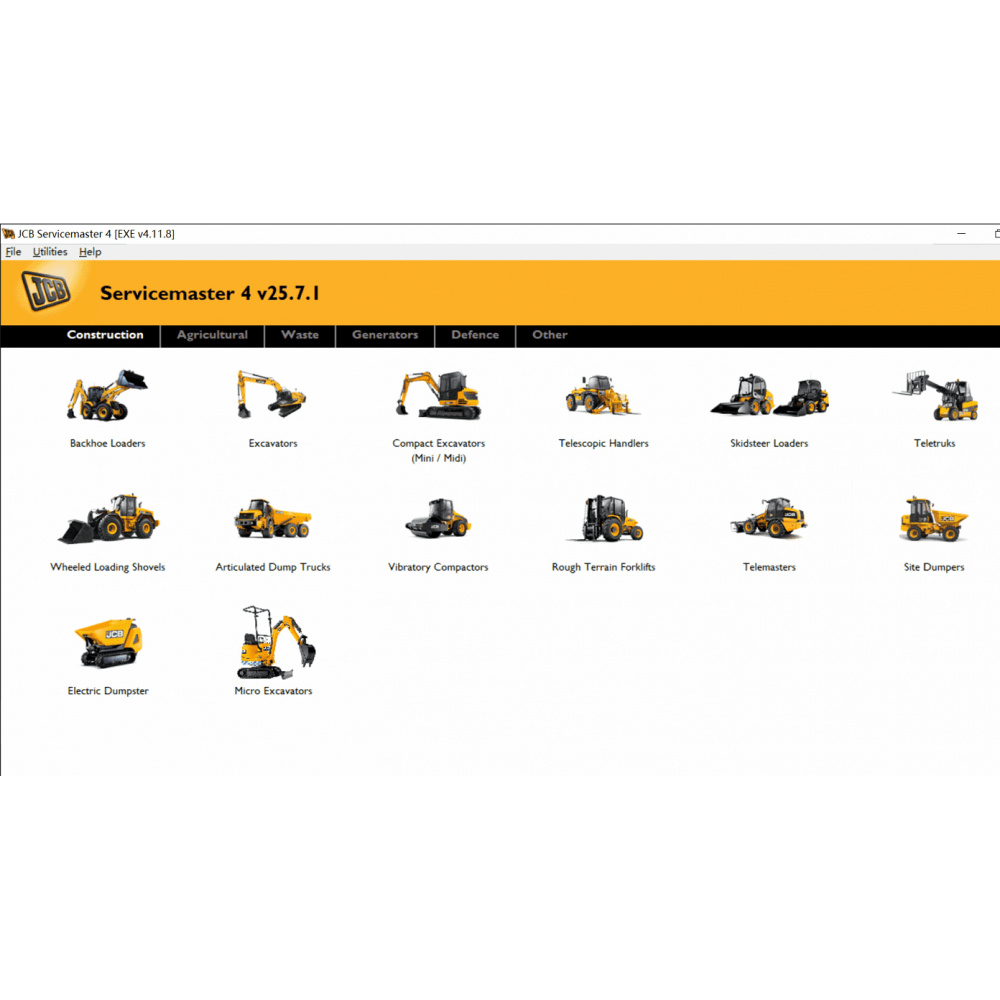Open the Waste tab

pos(300,335)
